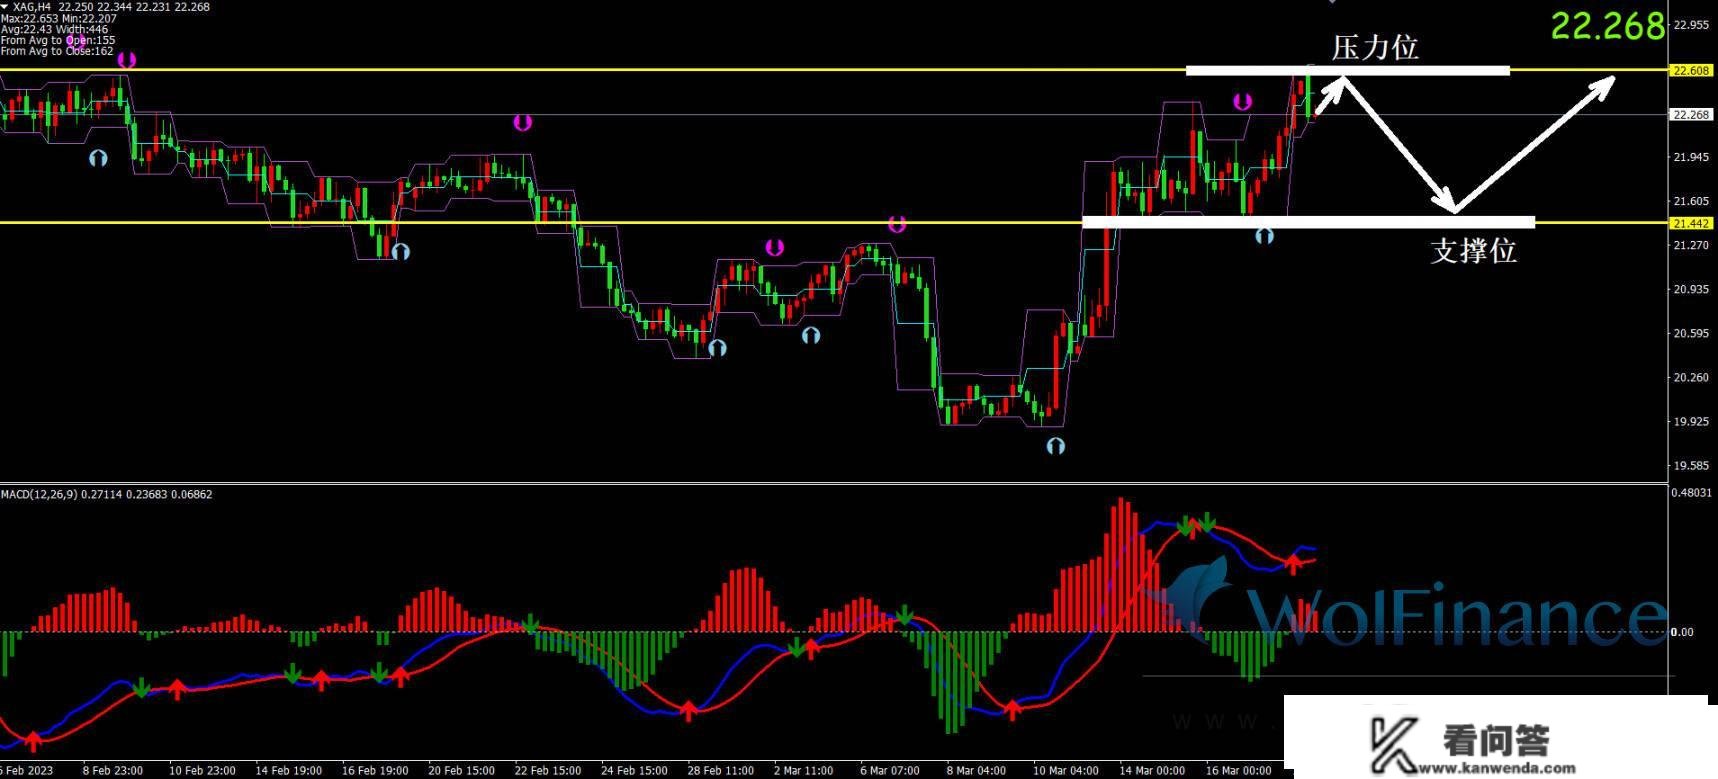Click the 14 Feb 19:00 time label
The height and width of the screenshot is (779, 1718).
click(288, 771)
